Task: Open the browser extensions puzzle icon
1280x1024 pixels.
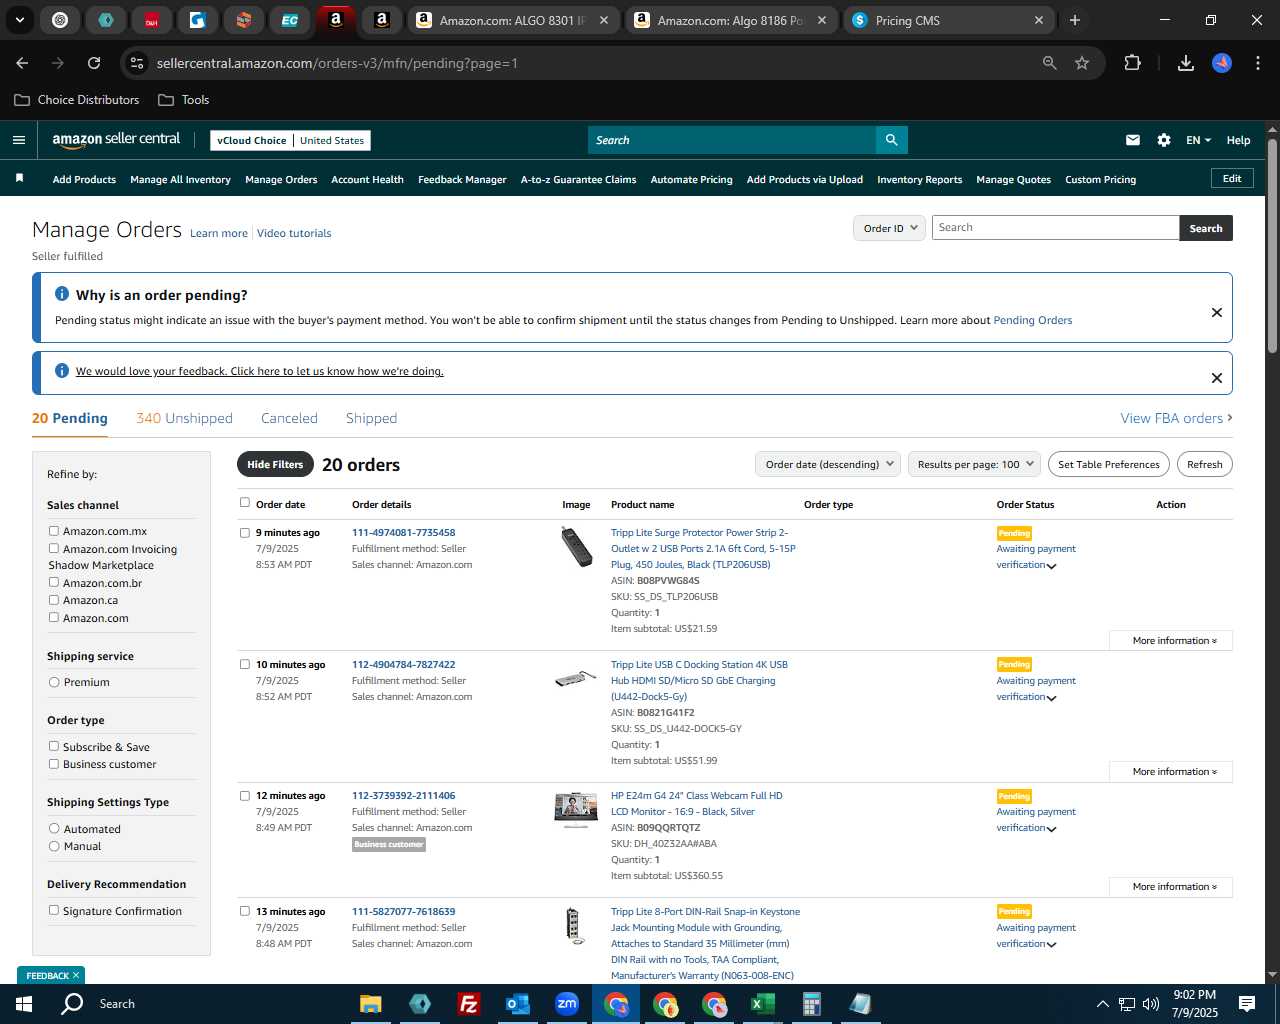Action: pos(1132,63)
